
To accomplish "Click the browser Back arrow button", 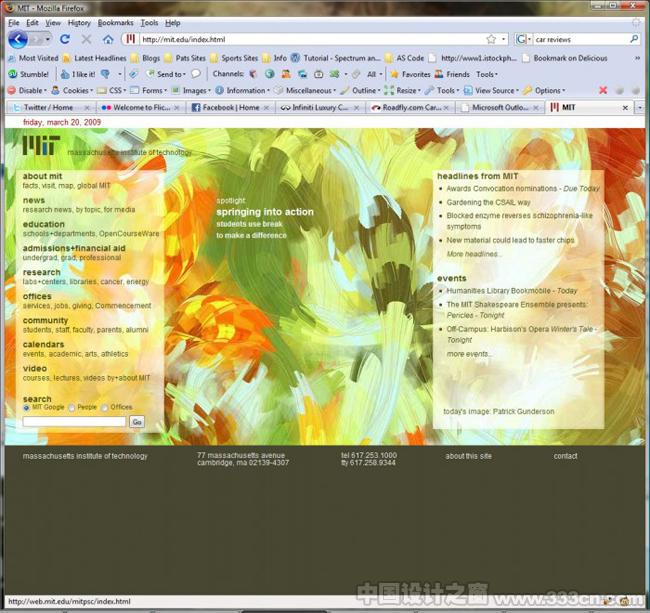I will pos(18,40).
